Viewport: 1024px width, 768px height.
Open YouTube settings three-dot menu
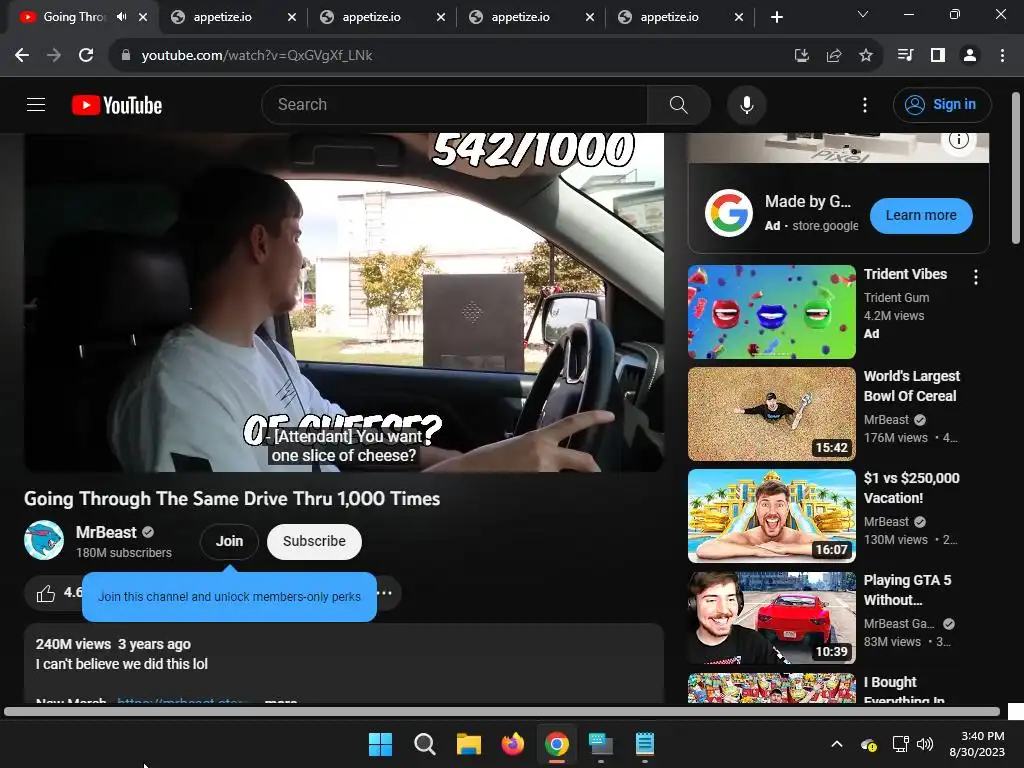point(865,104)
